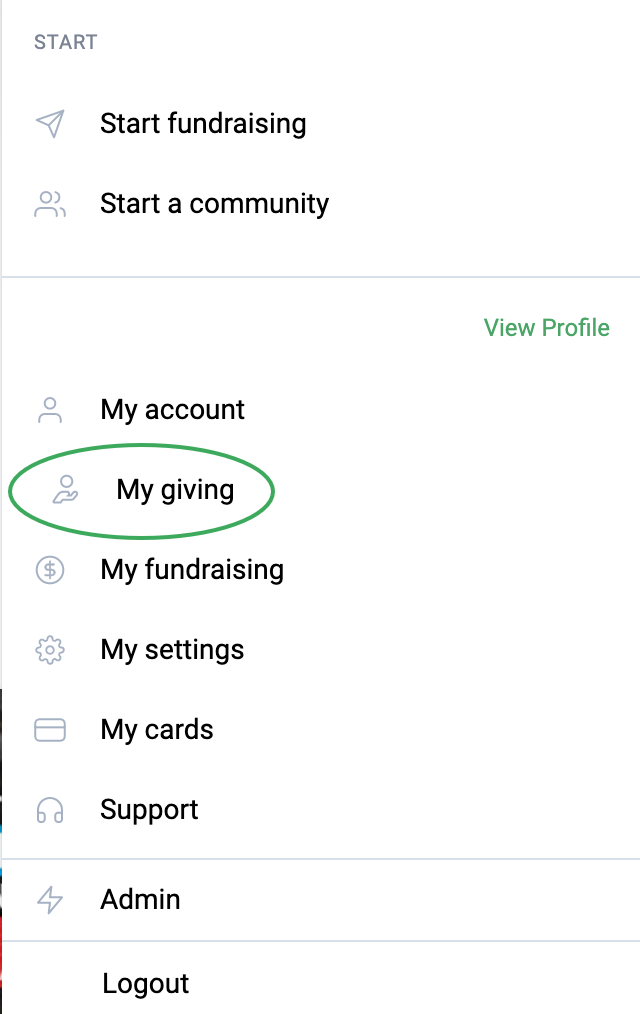Open the Support section

click(149, 809)
